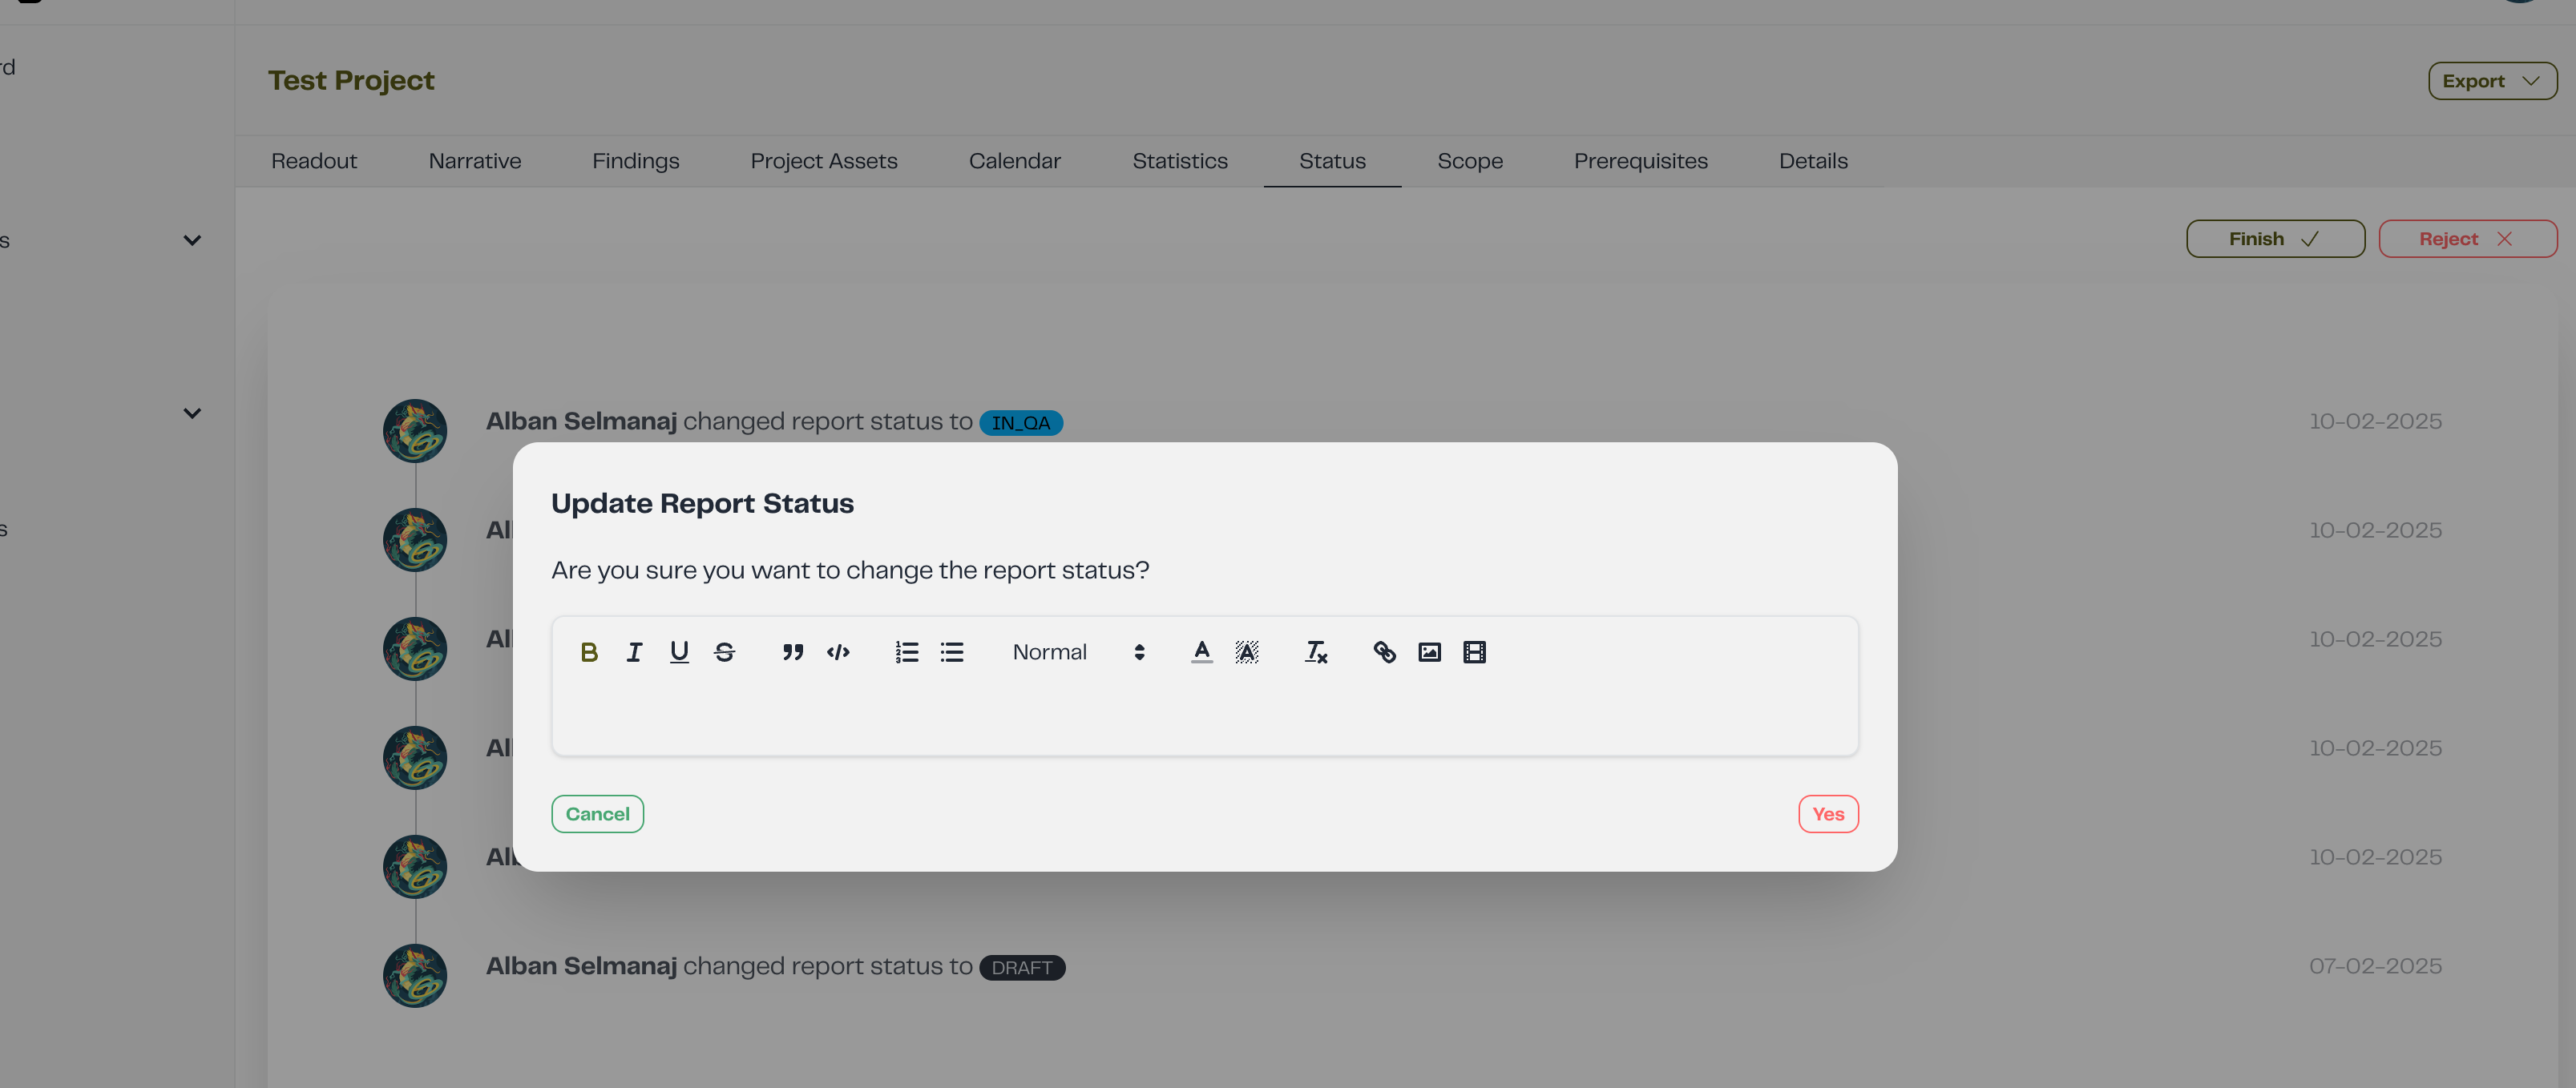2576x1088 pixels.
Task: Switch to the Project Assets tab
Action: point(824,161)
